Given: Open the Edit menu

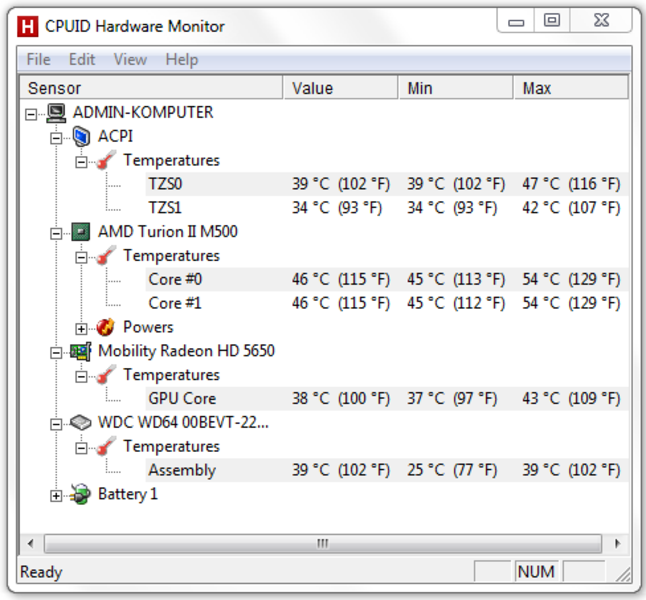Looking at the screenshot, I should click(x=82, y=60).
